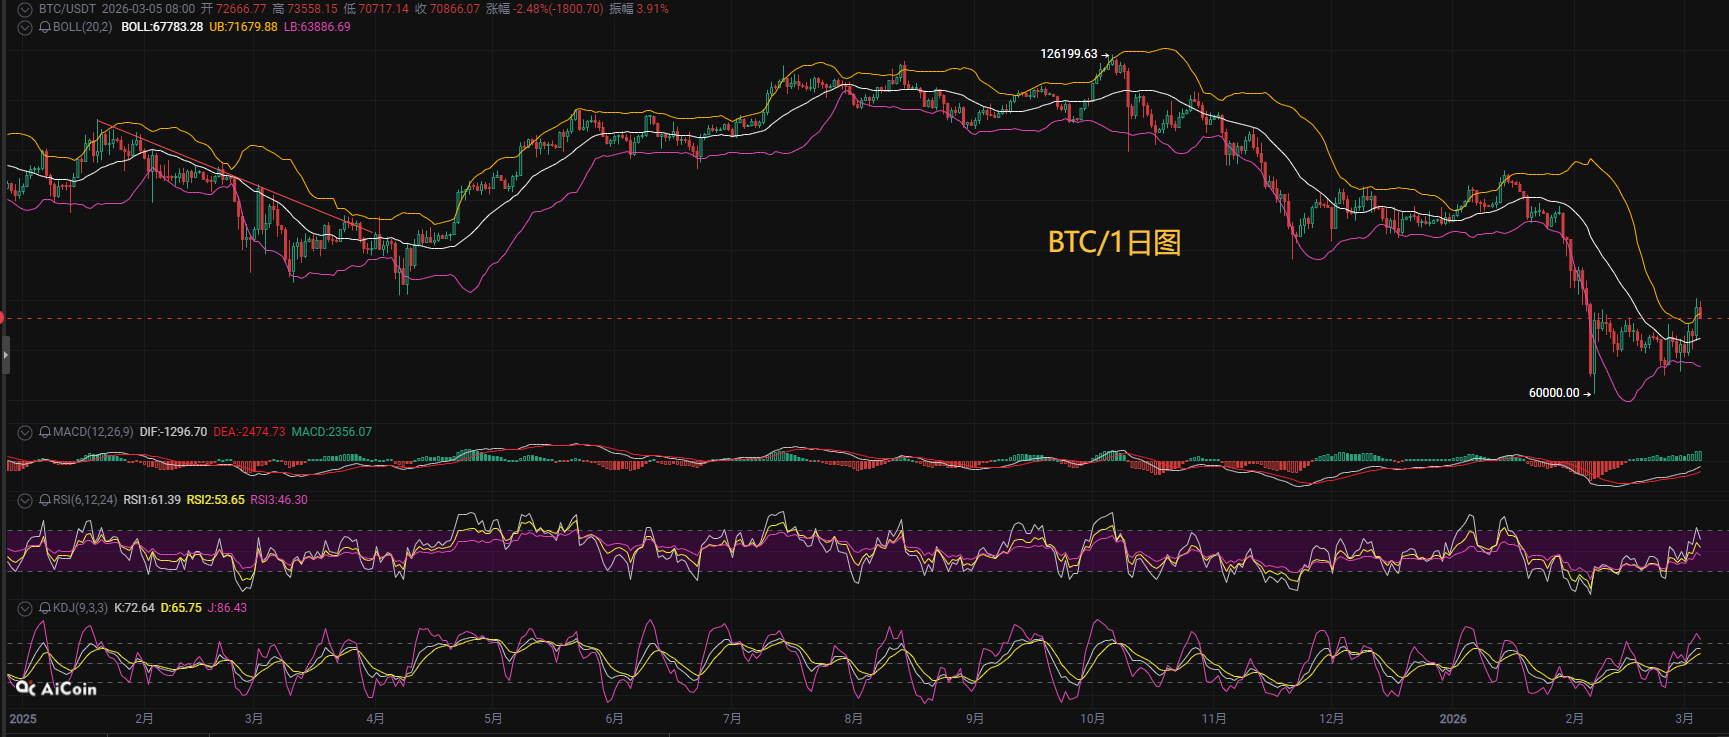
Task: Toggle the RSI panel circled chevron
Action: [x=25, y=500]
